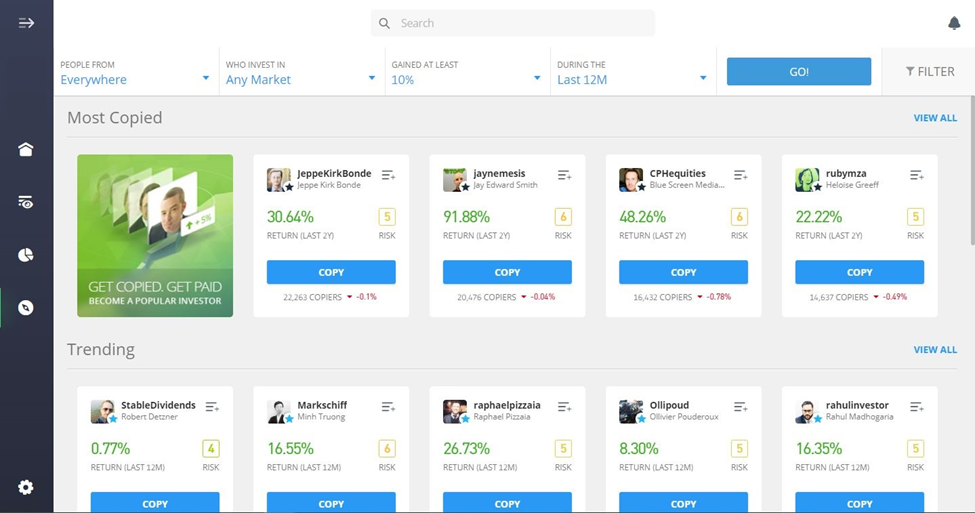975x513 pixels.
Task: Click risk score 4 on StableDividends card
Action: (x=211, y=448)
